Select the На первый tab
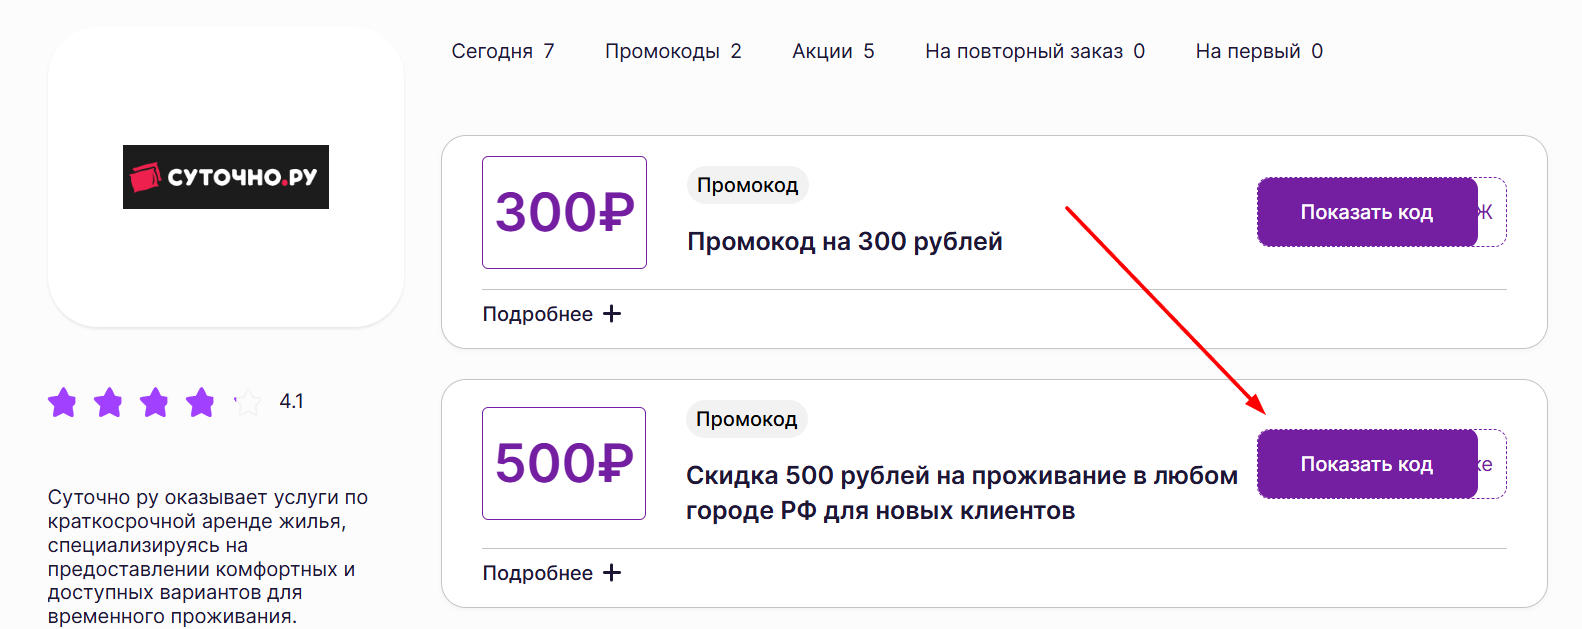The height and width of the screenshot is (629, 1582). (1258, 51)
